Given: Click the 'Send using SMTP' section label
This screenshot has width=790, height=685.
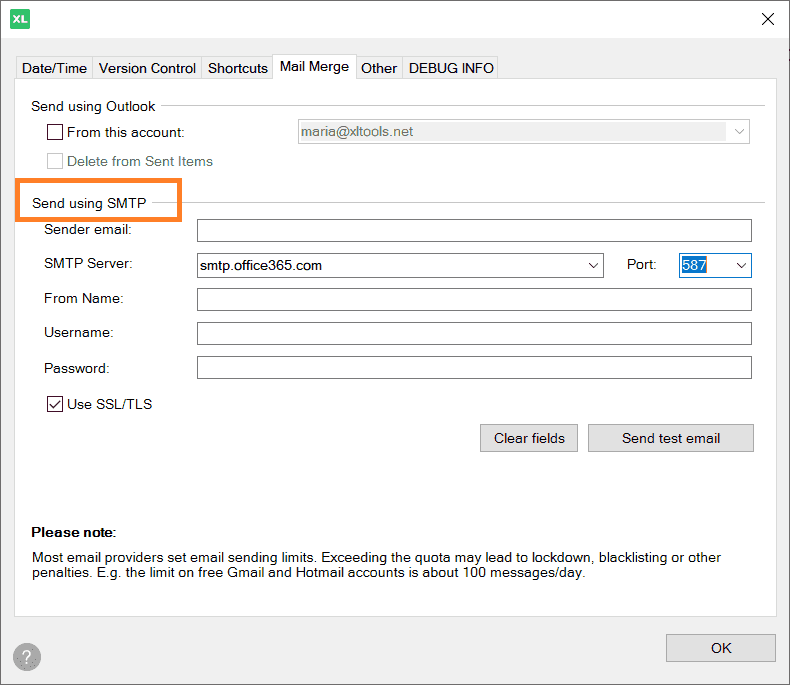Looking at the screenshot, I should [x=89, y=203].
